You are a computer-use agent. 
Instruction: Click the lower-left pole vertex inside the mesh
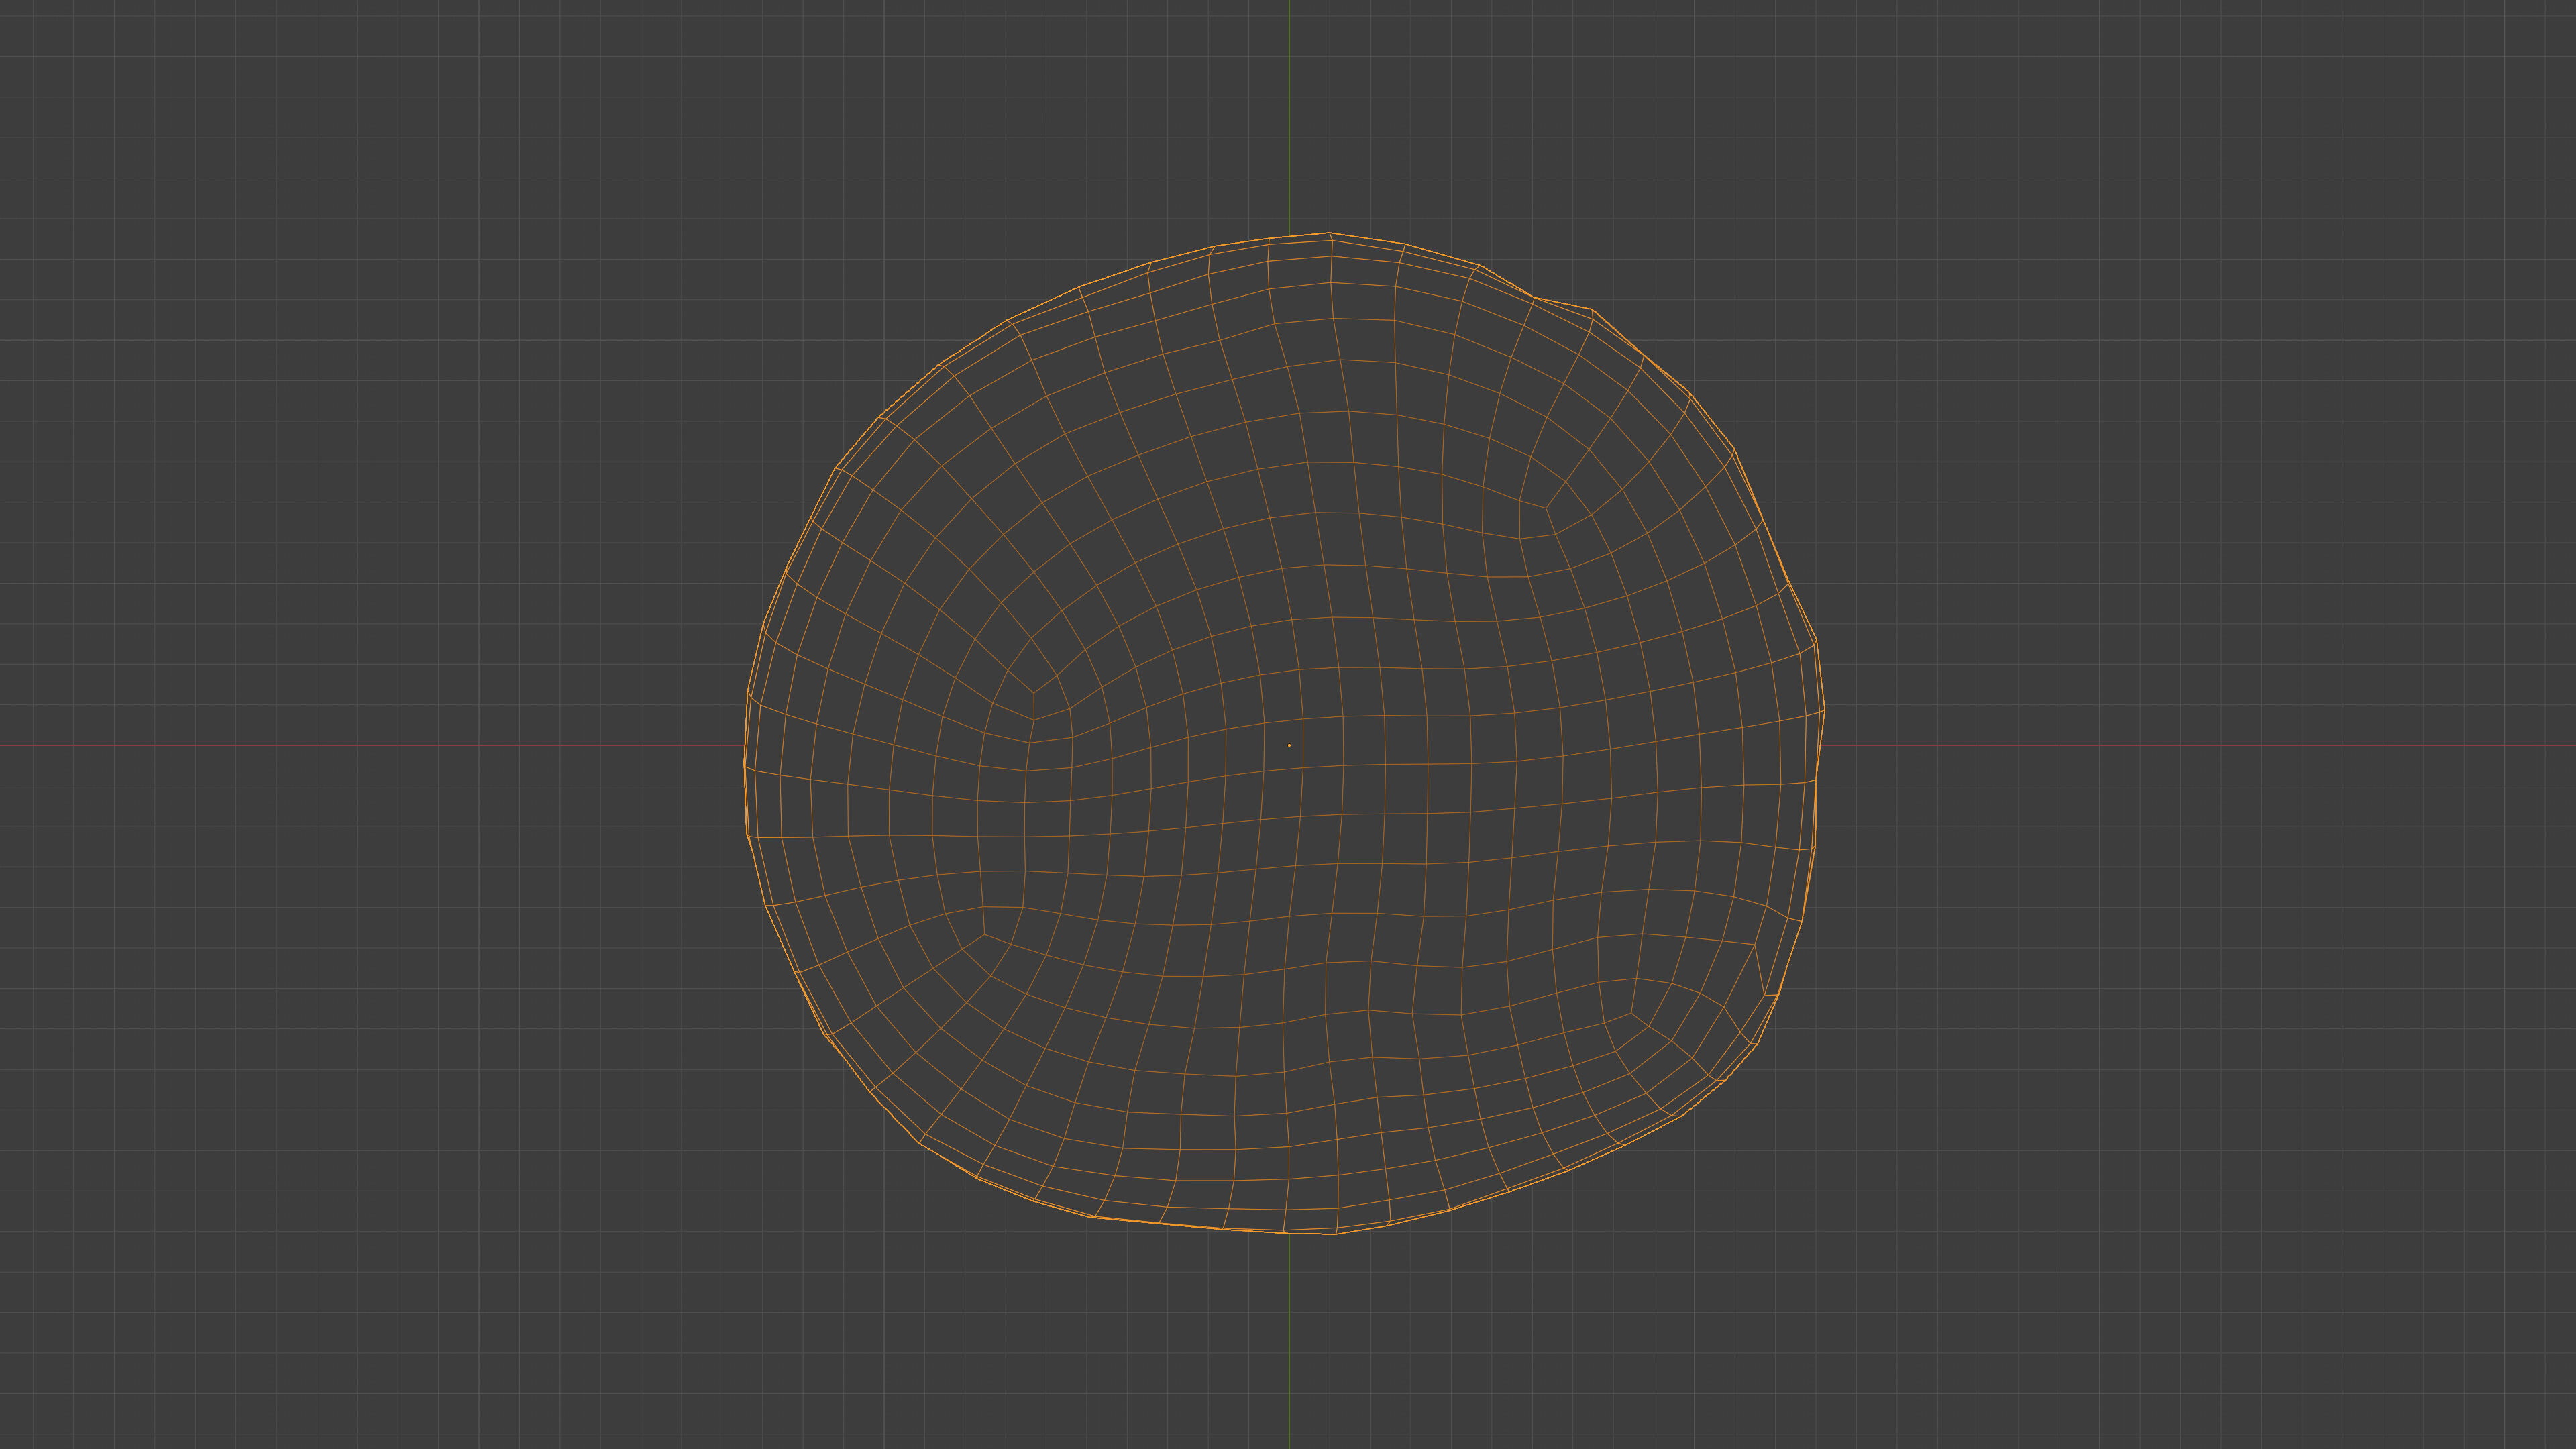(984, 935)
